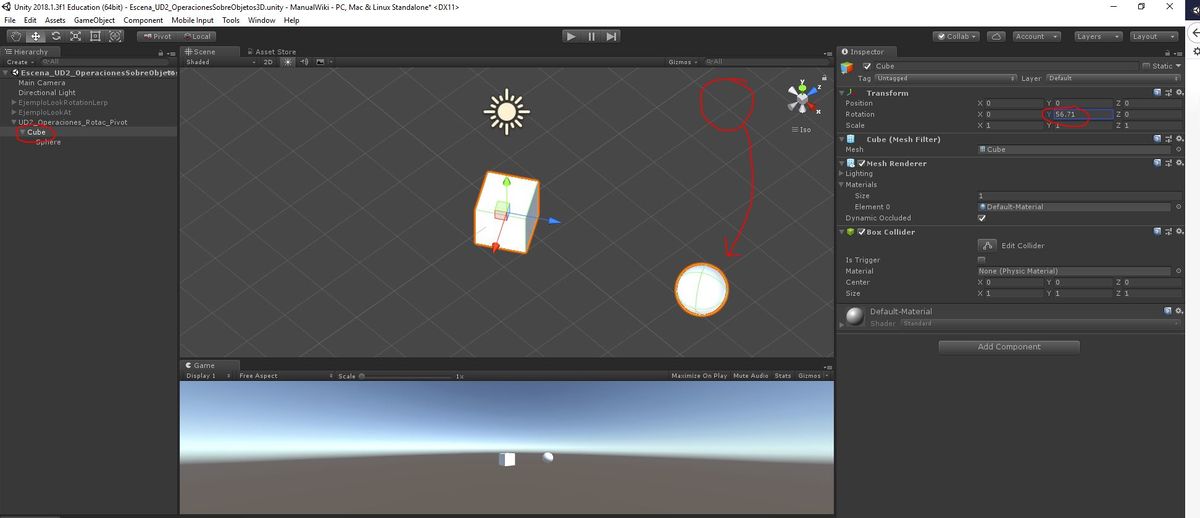Open the Account dropdown
The width and height of the screenshot is (1200, 518).
pos(1035,36)
